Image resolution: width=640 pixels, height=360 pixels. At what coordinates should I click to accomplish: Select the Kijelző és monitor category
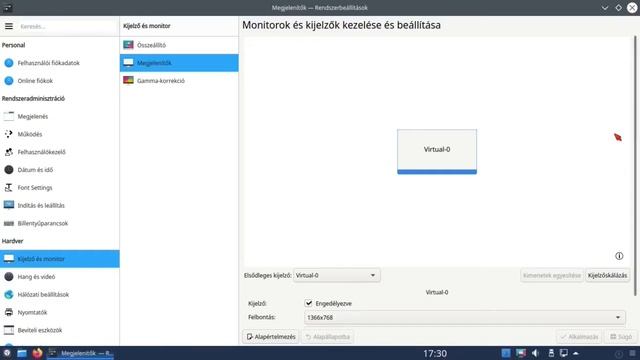60,259
